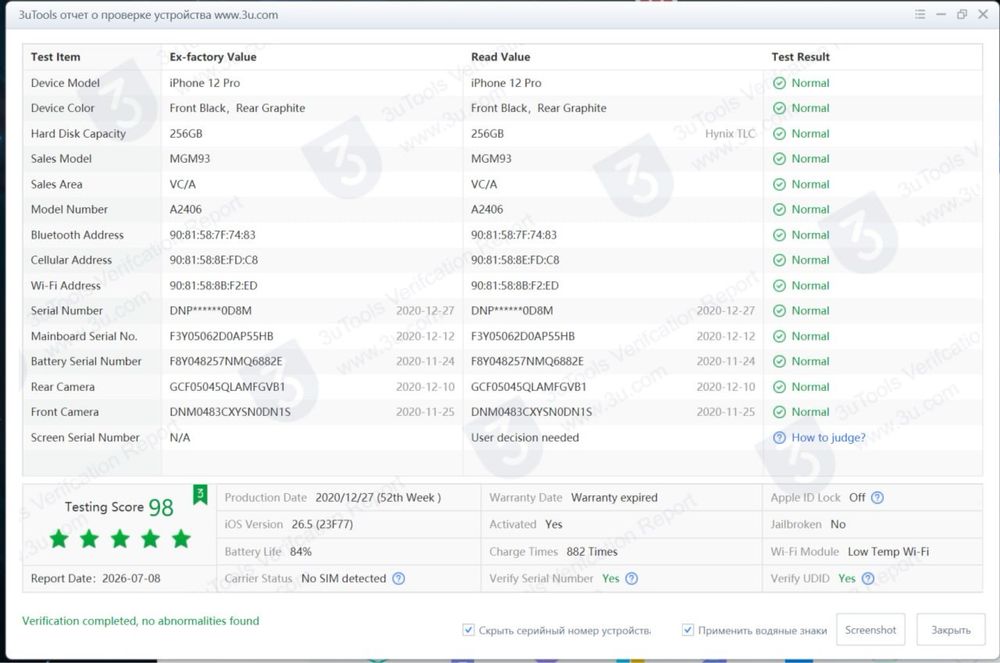This screenshot has width=1000, height=663.
Task: Click the Test Item column header
Action: [55, 57]
